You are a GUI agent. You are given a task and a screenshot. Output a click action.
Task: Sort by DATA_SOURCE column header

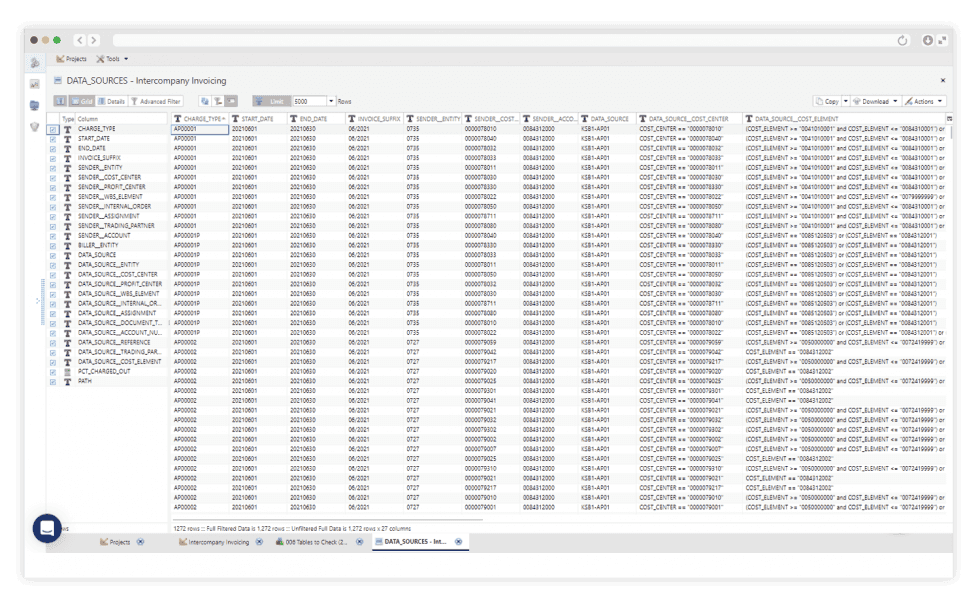point(608,118)
